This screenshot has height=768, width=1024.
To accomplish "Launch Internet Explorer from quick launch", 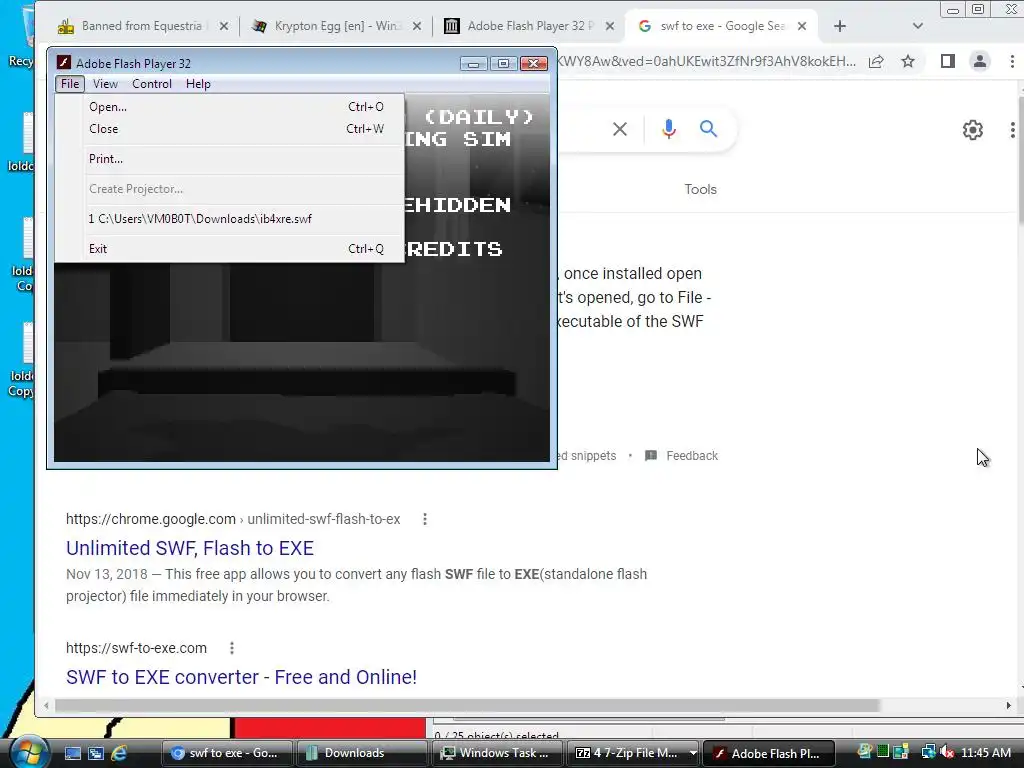I will [119, 753].
